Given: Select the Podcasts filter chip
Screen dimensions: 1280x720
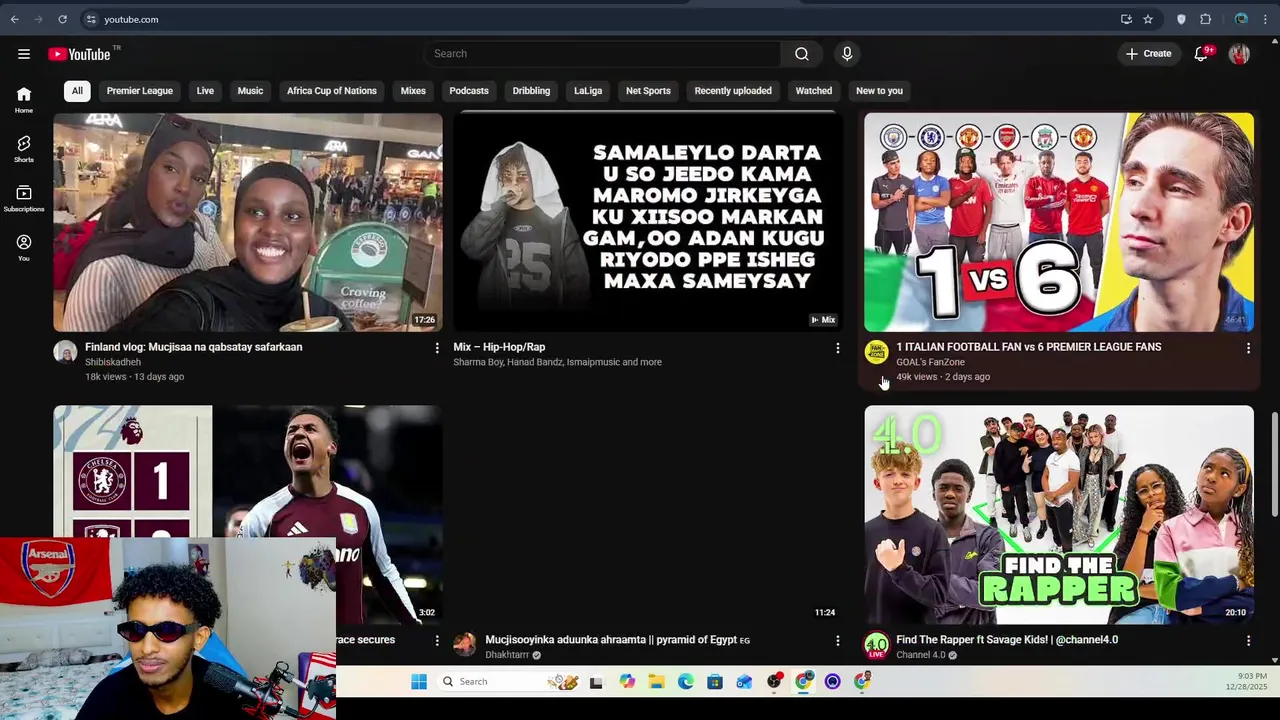Looking at the screenshot, I should [x=469, y=91].
